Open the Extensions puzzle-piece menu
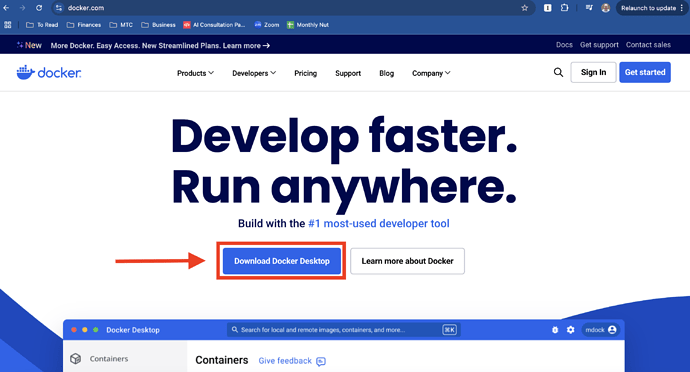Viewport: 690px width, 372px height. point(565,8)
